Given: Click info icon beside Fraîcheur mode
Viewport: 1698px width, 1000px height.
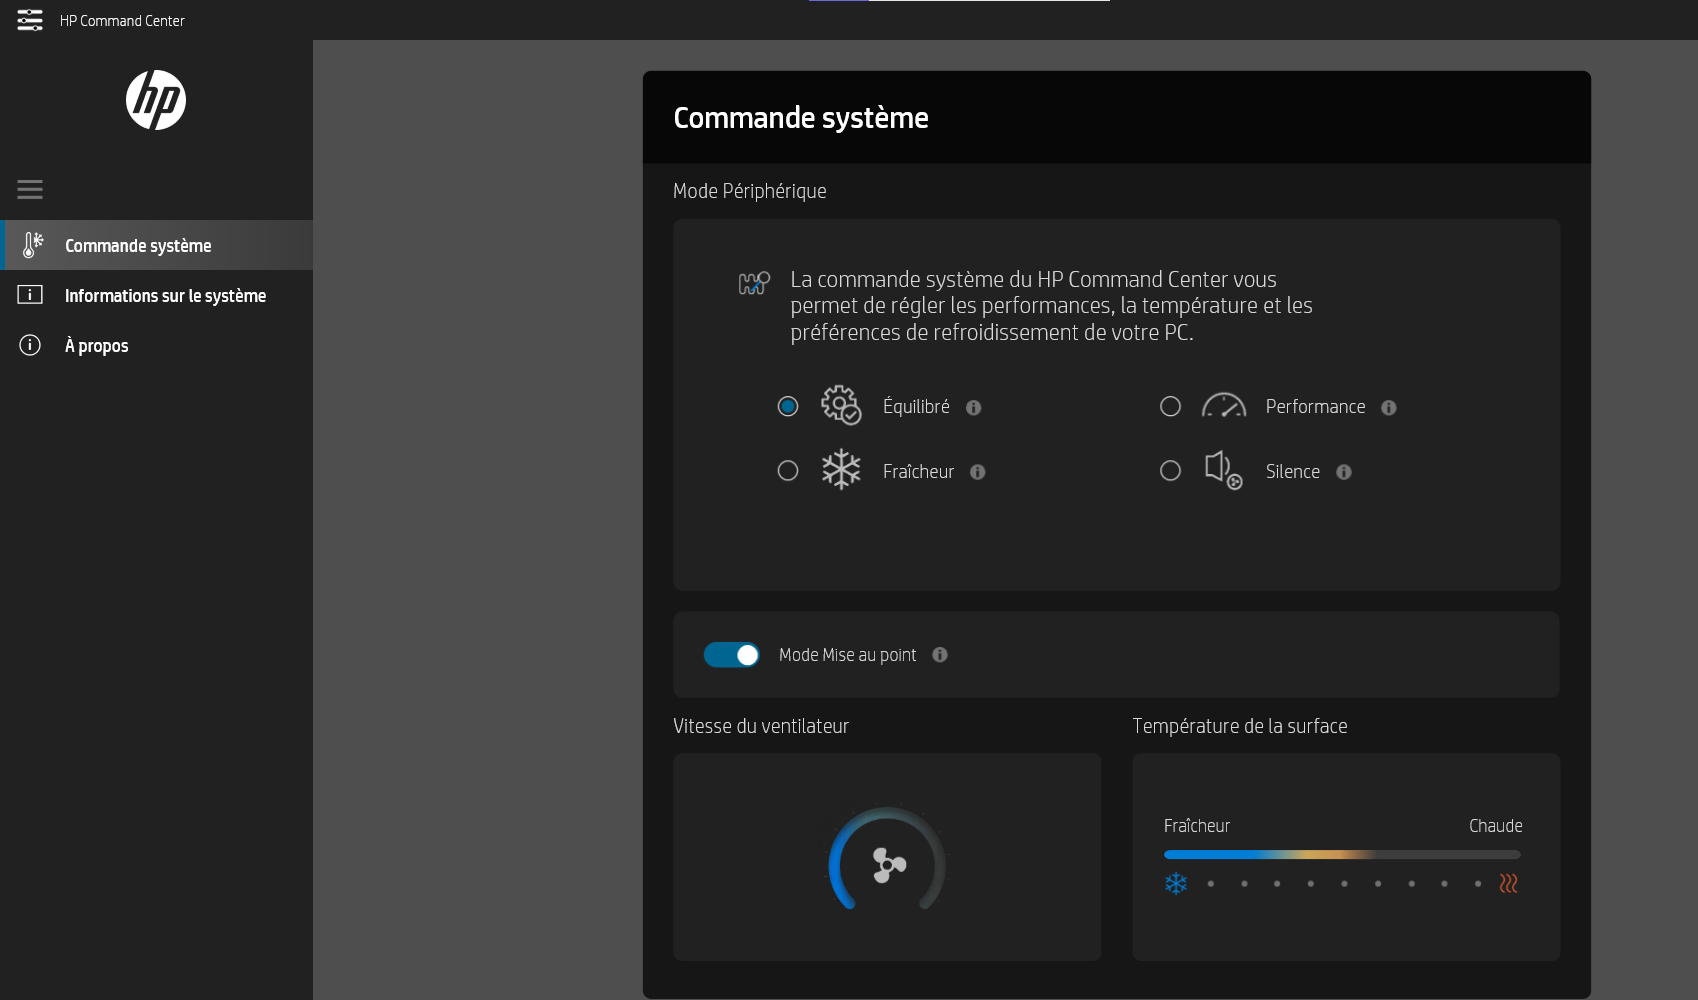Looking at the screenshot, I should tap(978, 472).
